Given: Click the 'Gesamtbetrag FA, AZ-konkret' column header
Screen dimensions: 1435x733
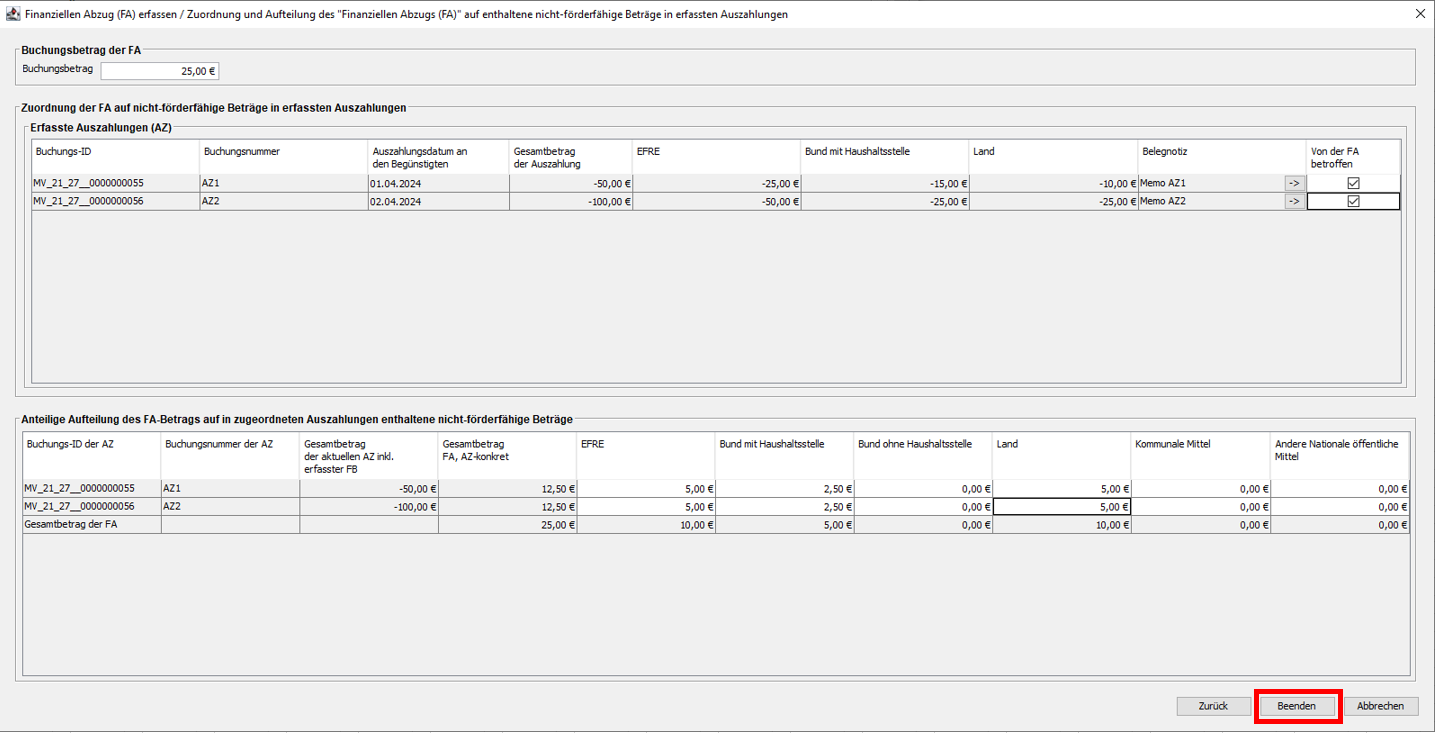Looking at the screenshot, I should pos(507,450).
